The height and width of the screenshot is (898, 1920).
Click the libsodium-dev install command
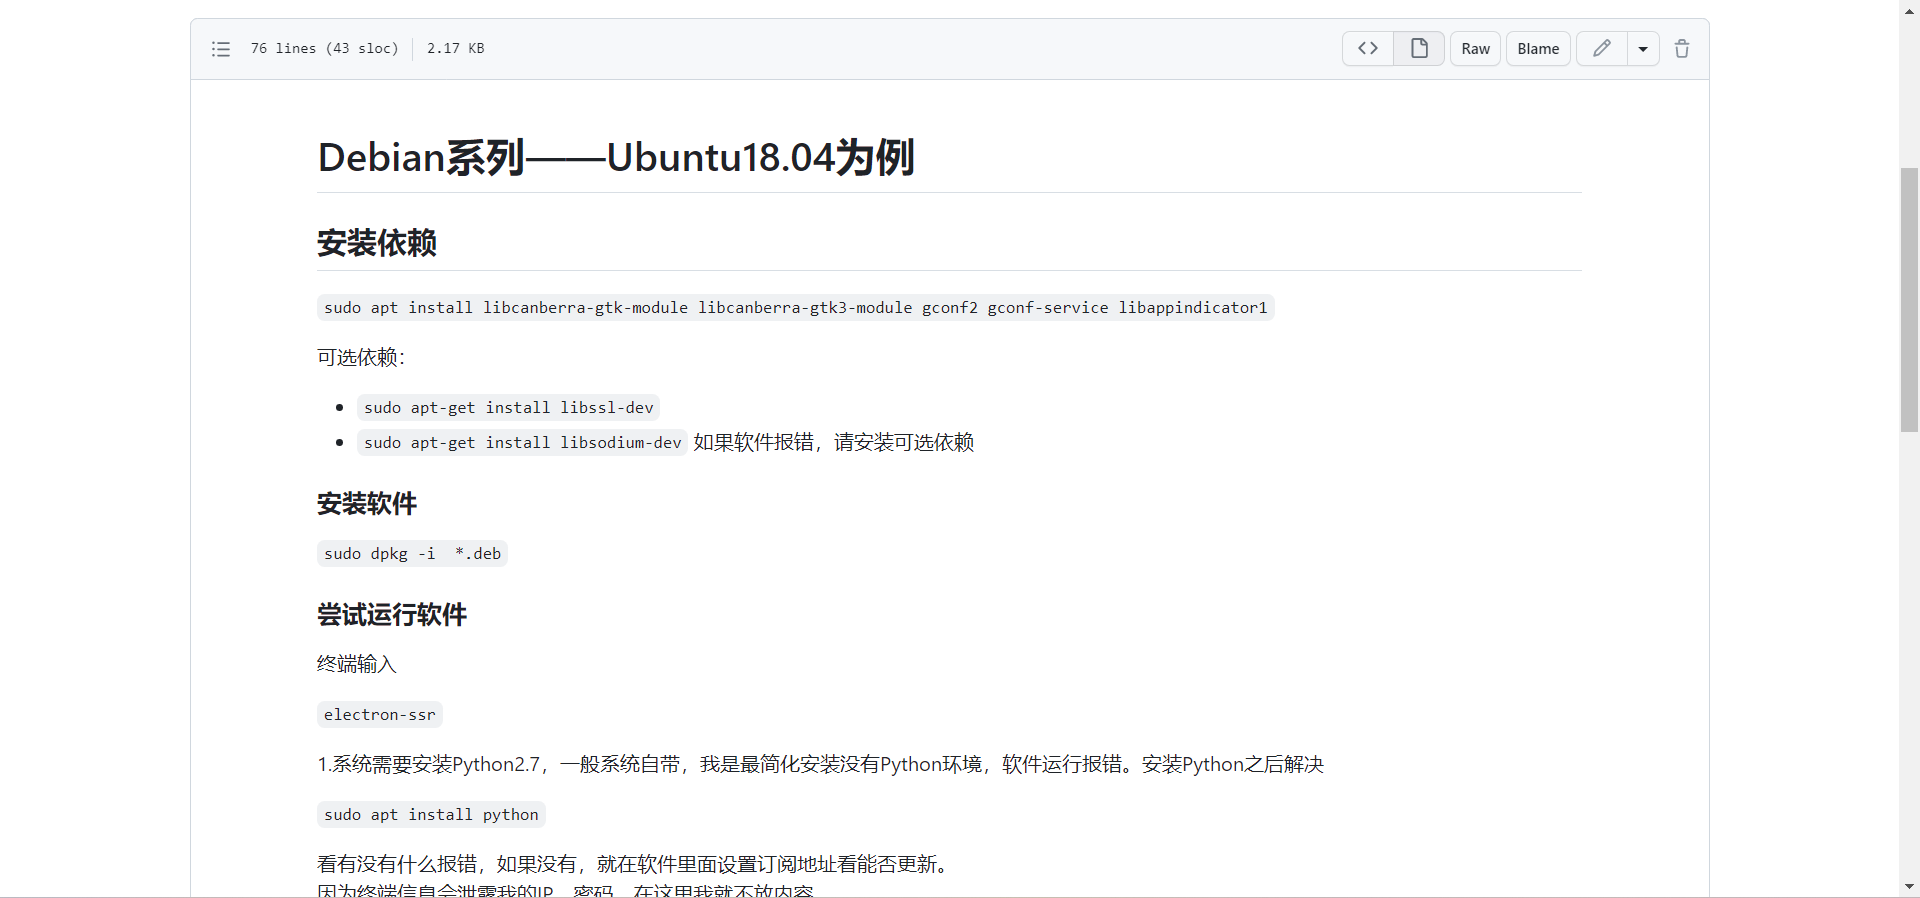[x=522, y=443]
